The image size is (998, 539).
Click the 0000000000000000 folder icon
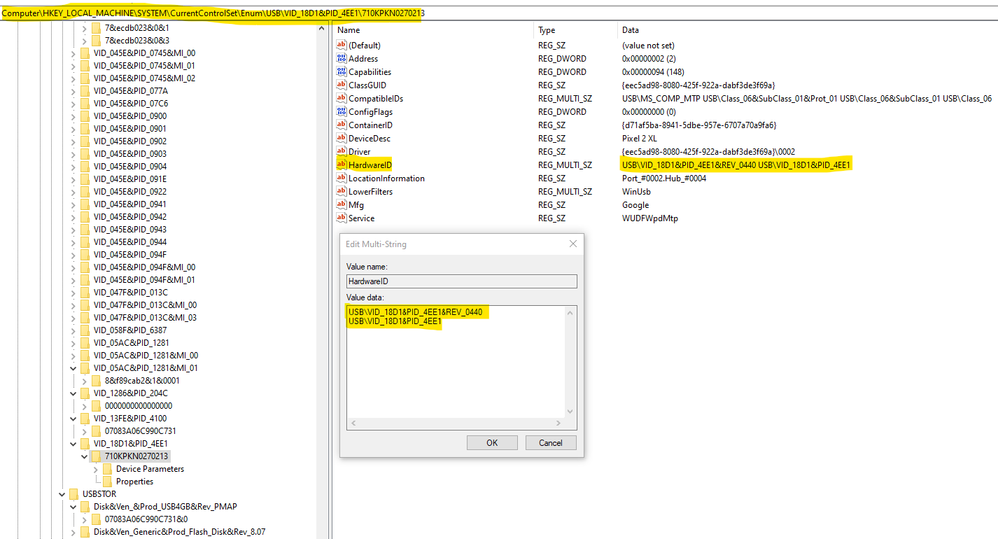click(96, 406)
